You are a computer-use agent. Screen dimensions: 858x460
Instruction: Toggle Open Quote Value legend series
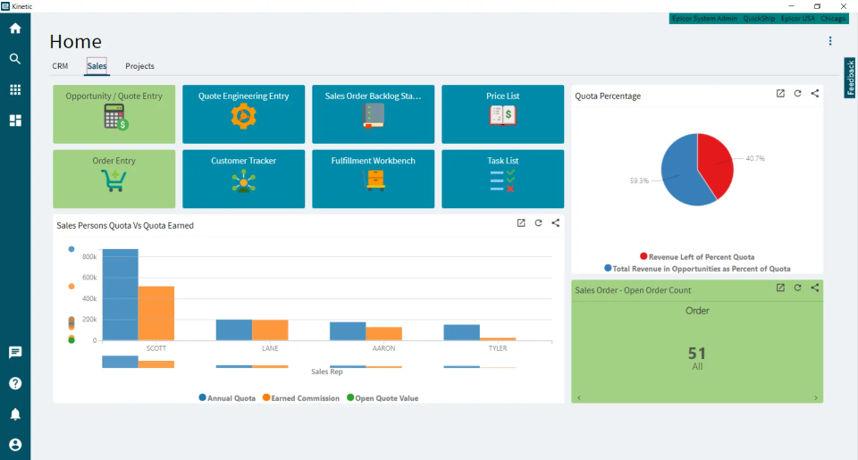pyautogui.click(x=382, y=398)
